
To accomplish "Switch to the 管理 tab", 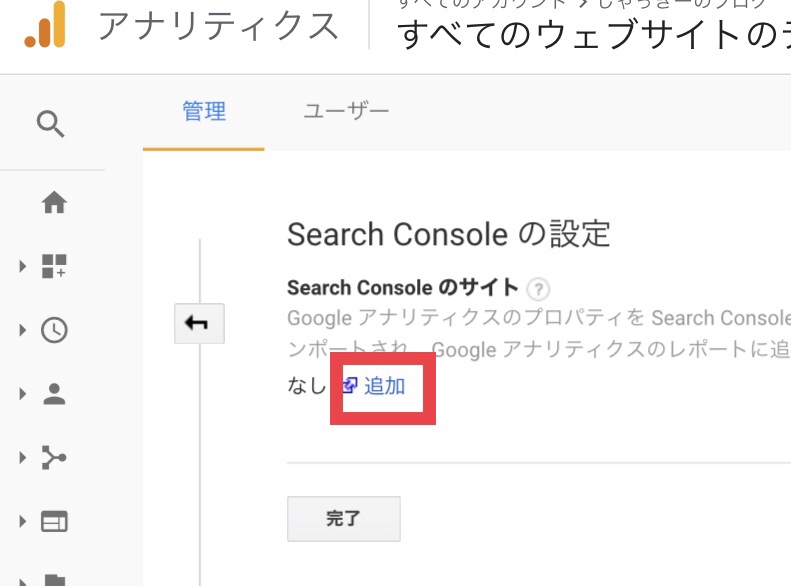I will pyautogui.click(x=204, y=111).
